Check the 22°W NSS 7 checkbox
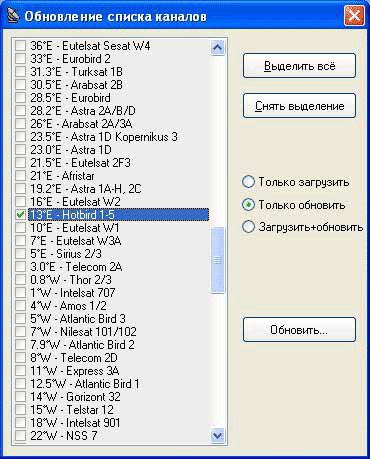Image resolution: width=370 pixels, height=459 pixels. [x=20, y=436]
